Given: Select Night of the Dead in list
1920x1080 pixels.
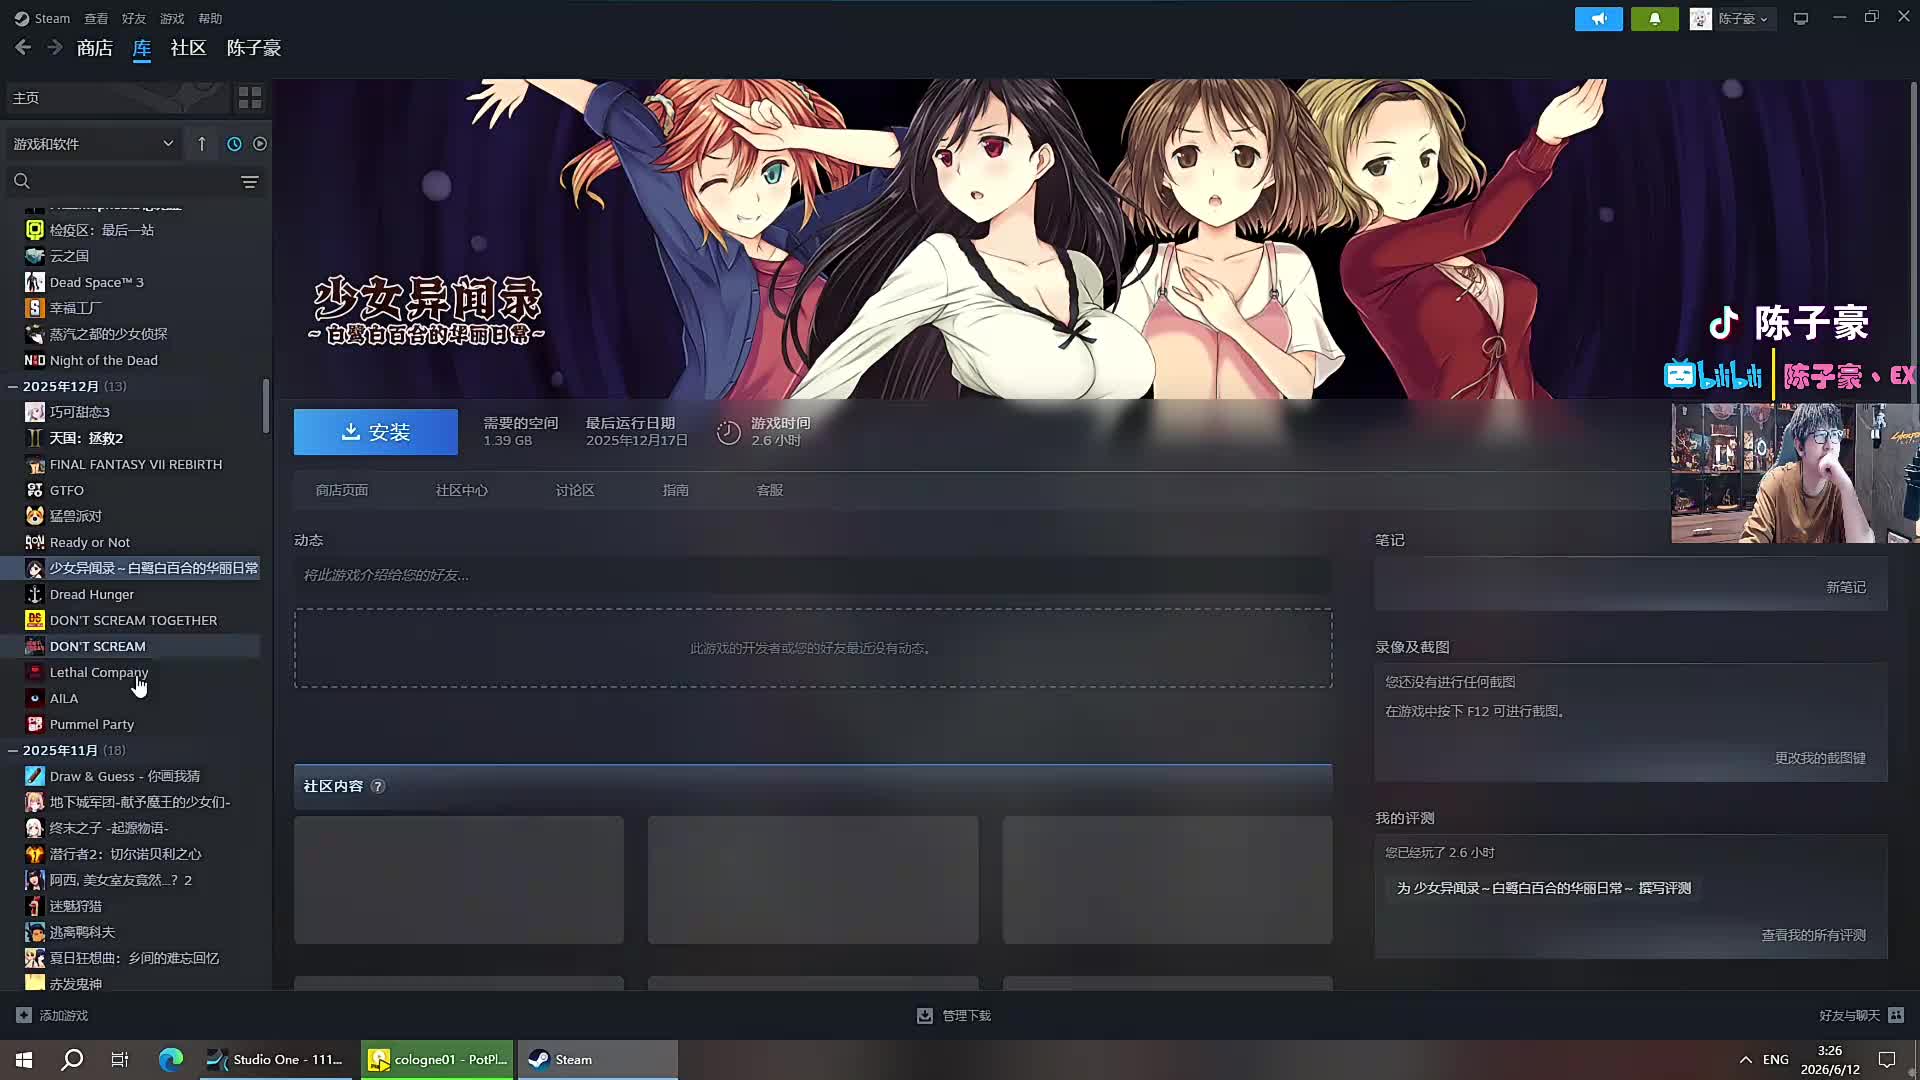Looking at the screenshot, I should 104,360.
